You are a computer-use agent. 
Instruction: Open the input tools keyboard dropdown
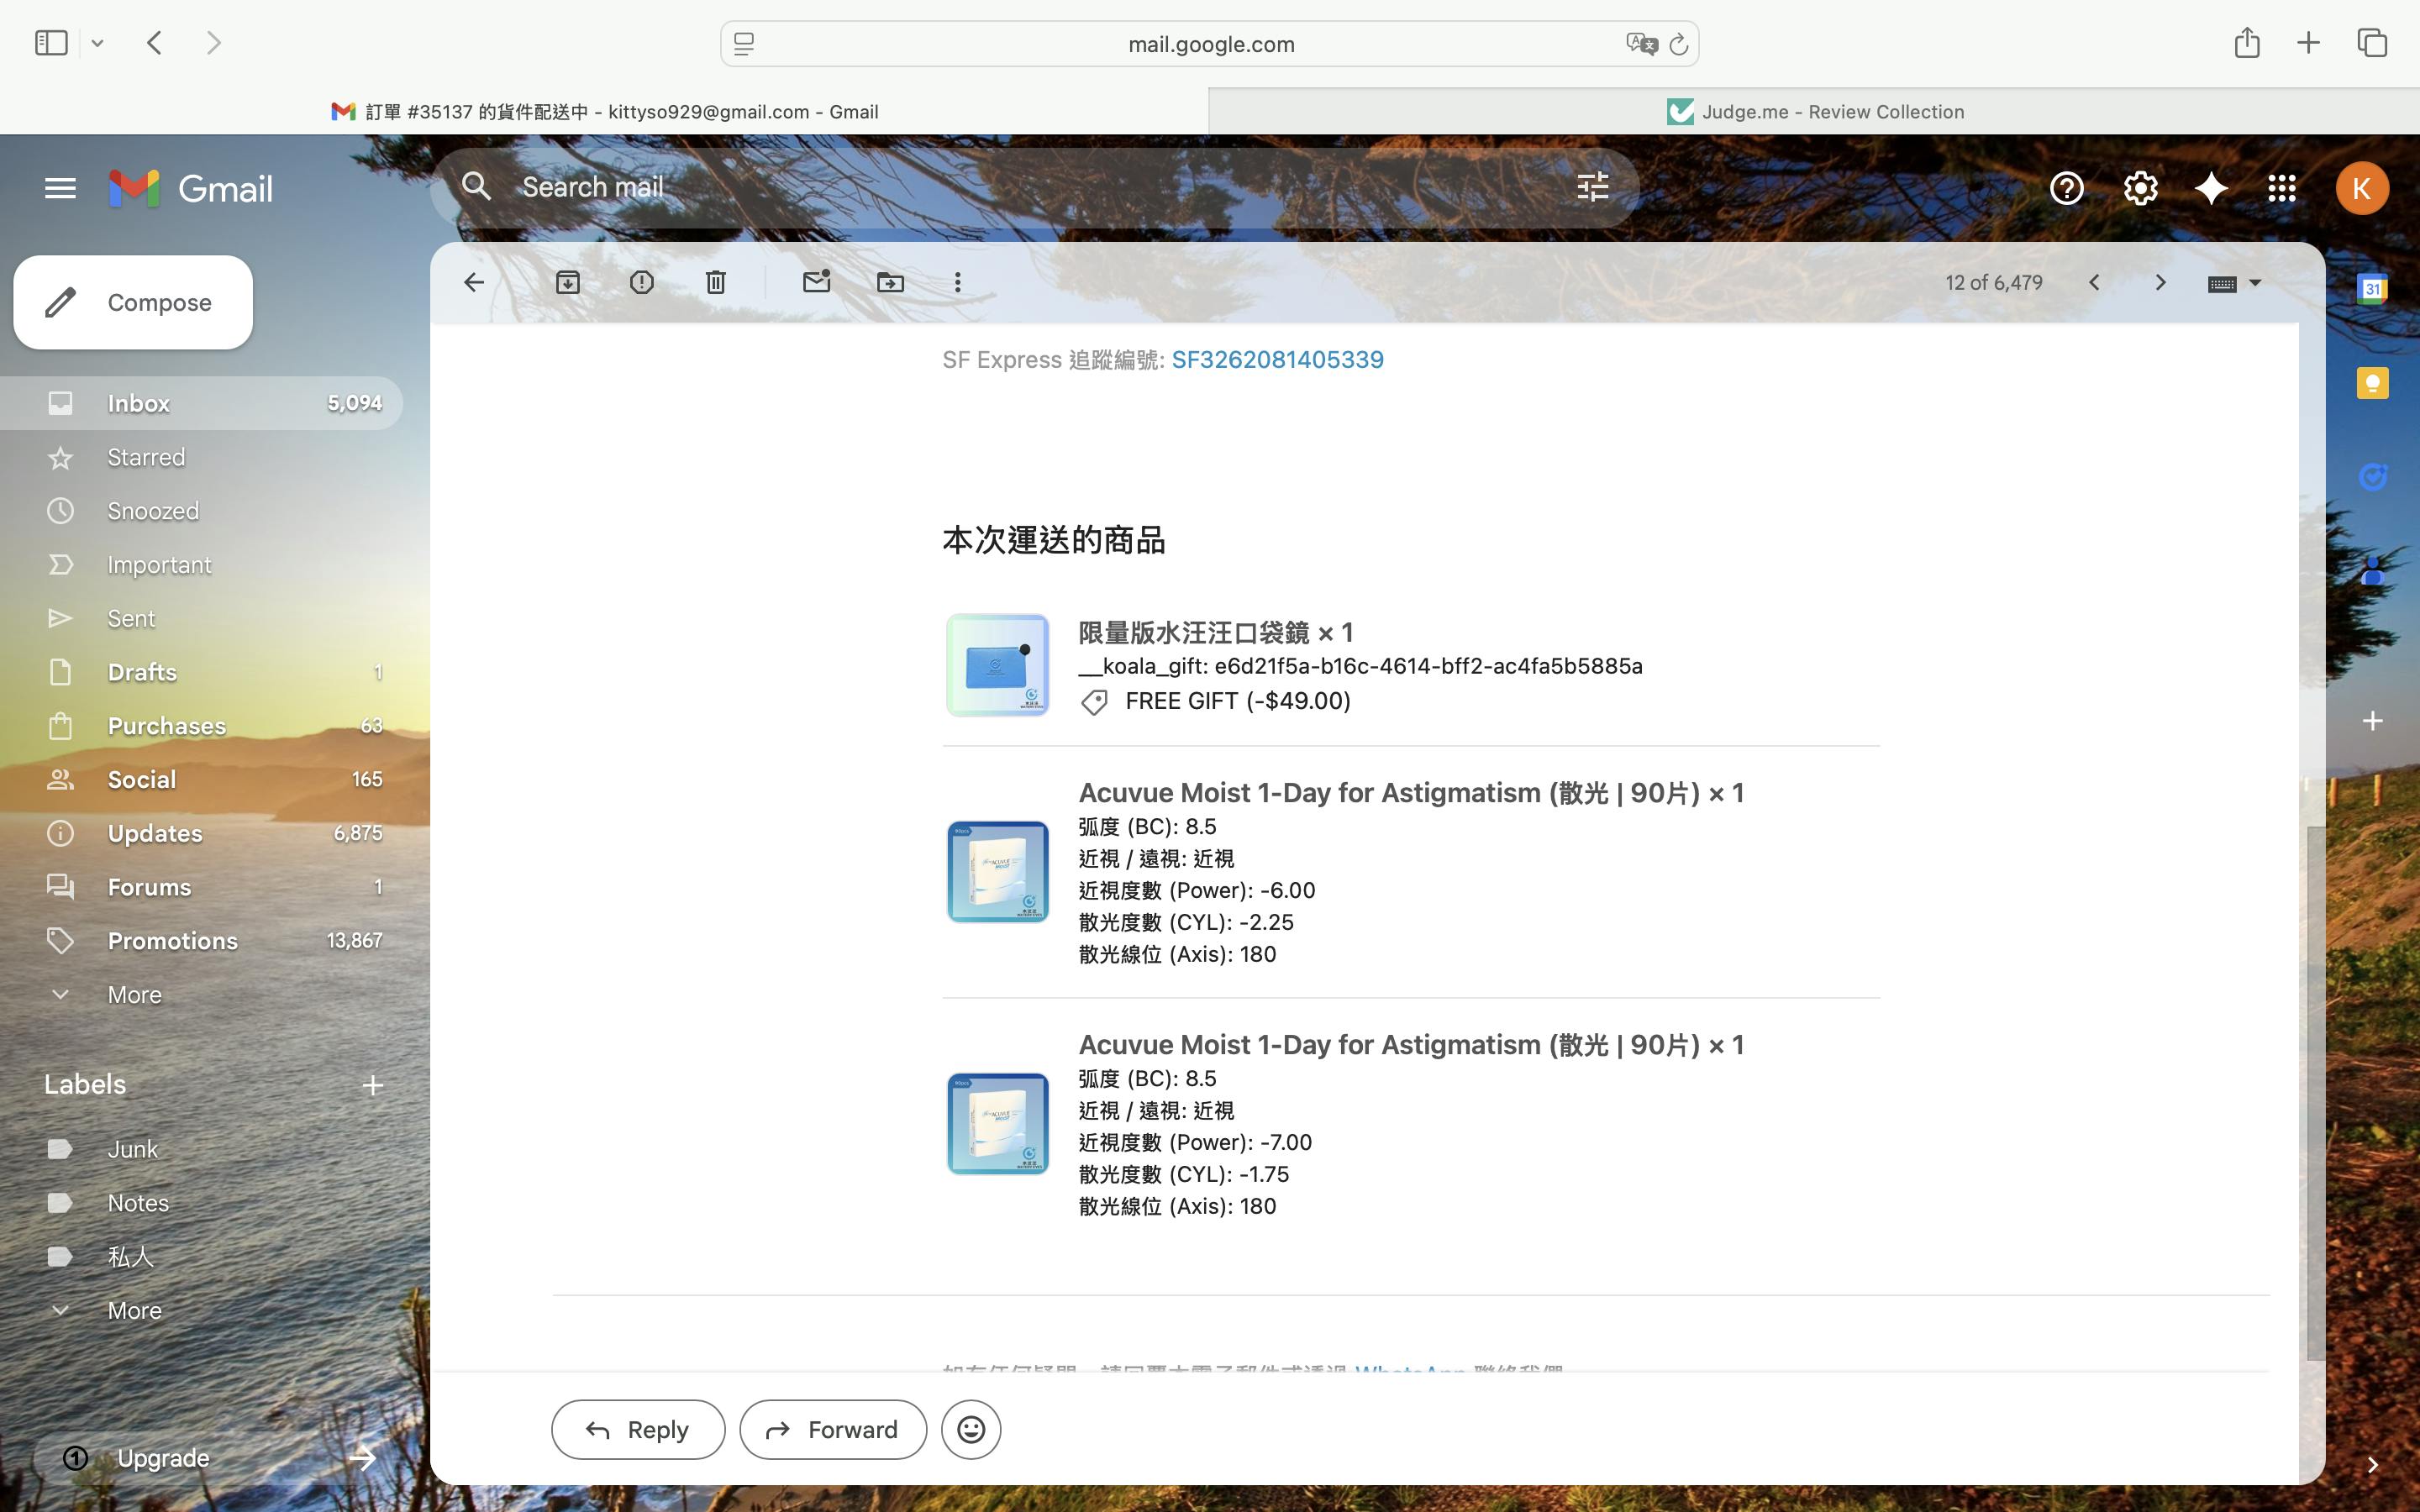[2254, 283]
